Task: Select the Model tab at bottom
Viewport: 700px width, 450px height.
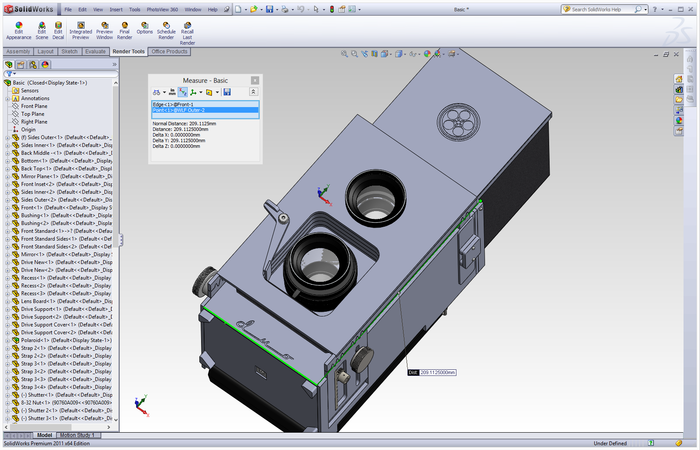Action: point(44,435)
